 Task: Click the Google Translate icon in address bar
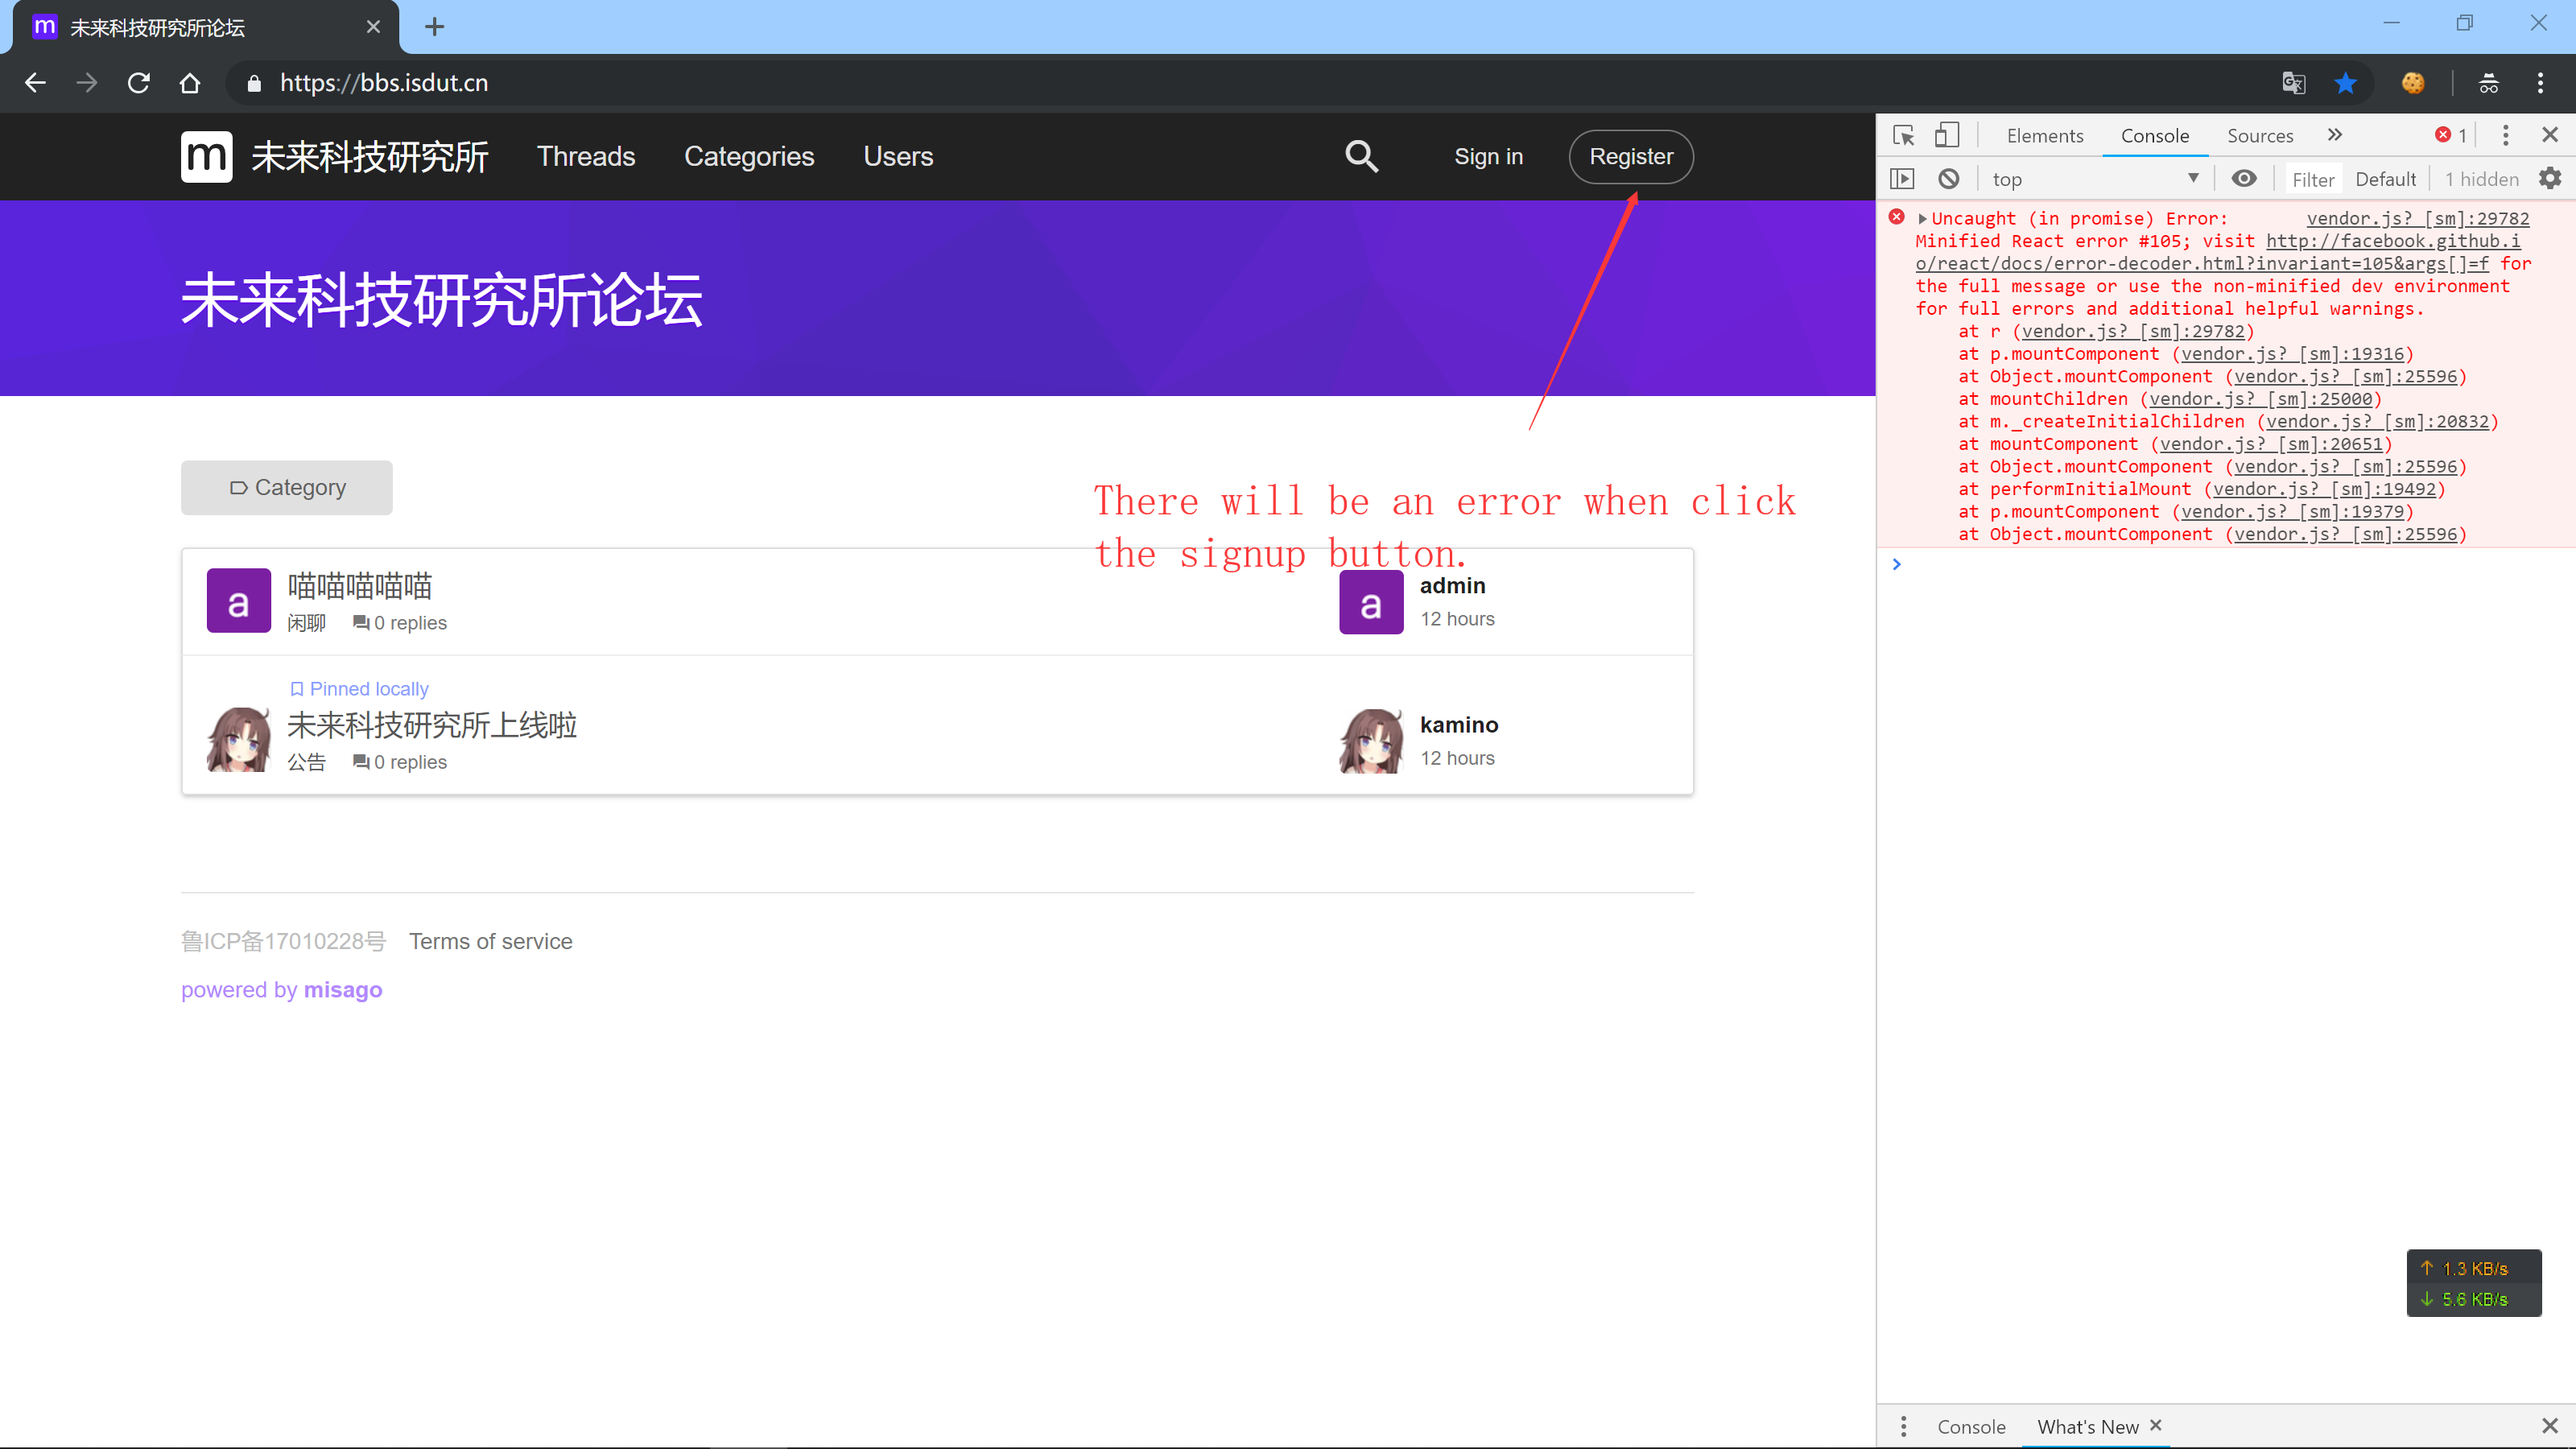2293,83
